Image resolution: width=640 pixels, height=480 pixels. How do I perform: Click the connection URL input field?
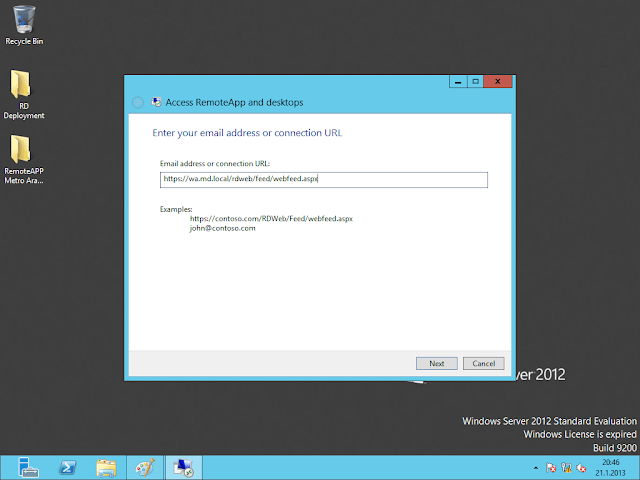tap(323, 180)
